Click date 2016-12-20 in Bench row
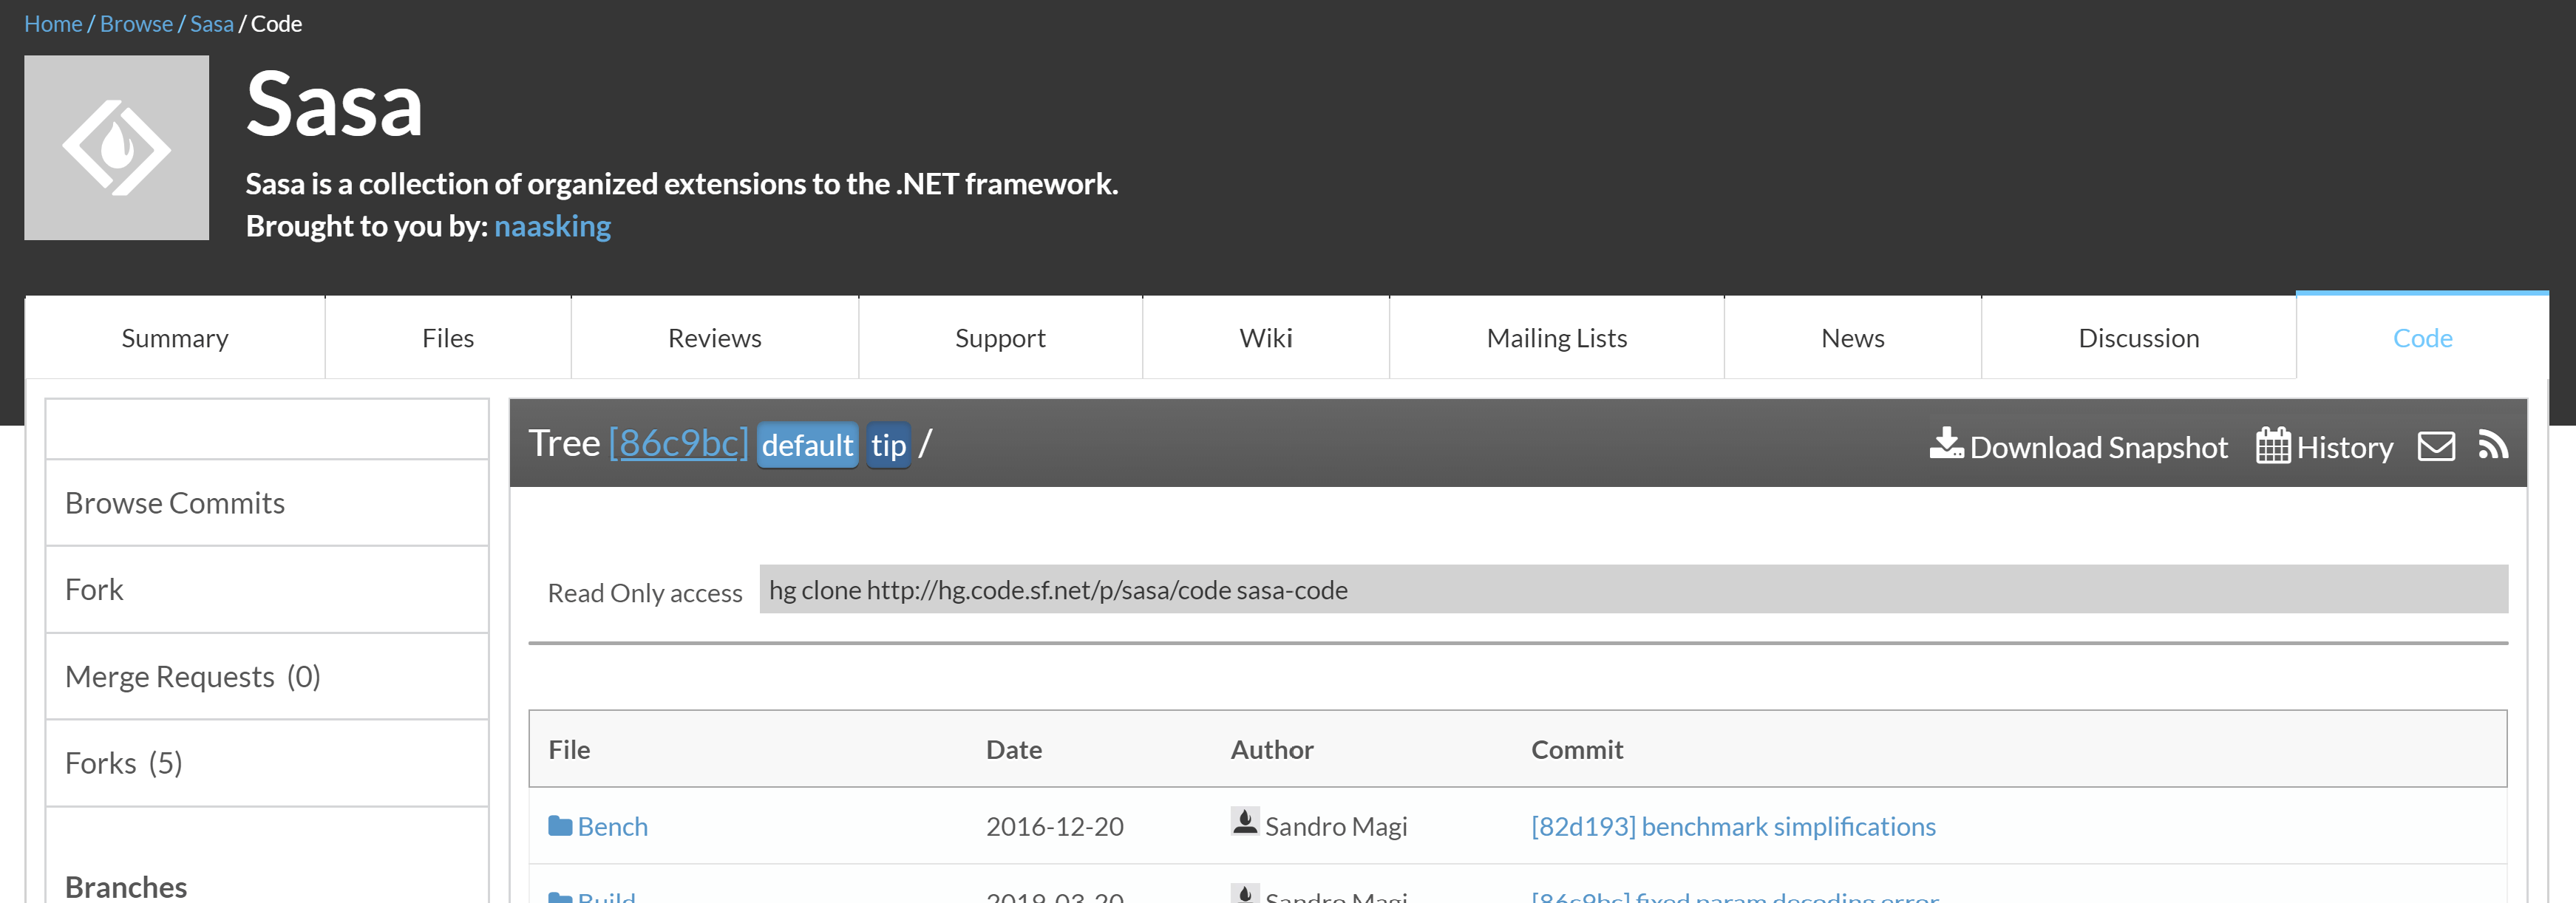The image size is (2576, 903). (1054, 826)
